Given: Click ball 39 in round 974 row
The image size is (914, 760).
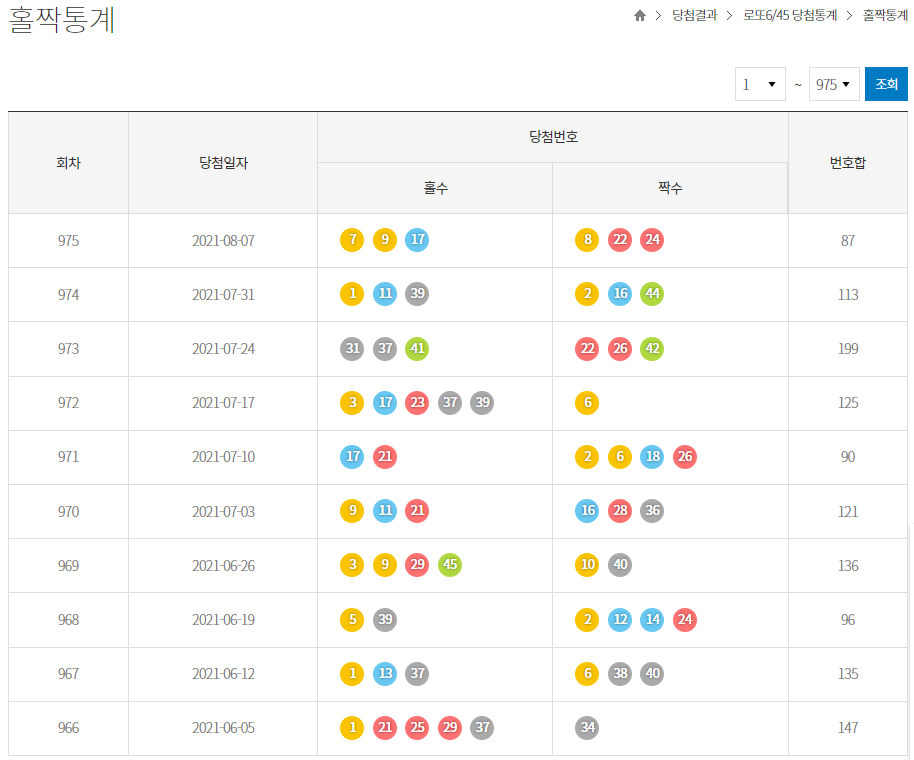Looking at the screenshot, I should pyautogui.click(x=417, y=294).
